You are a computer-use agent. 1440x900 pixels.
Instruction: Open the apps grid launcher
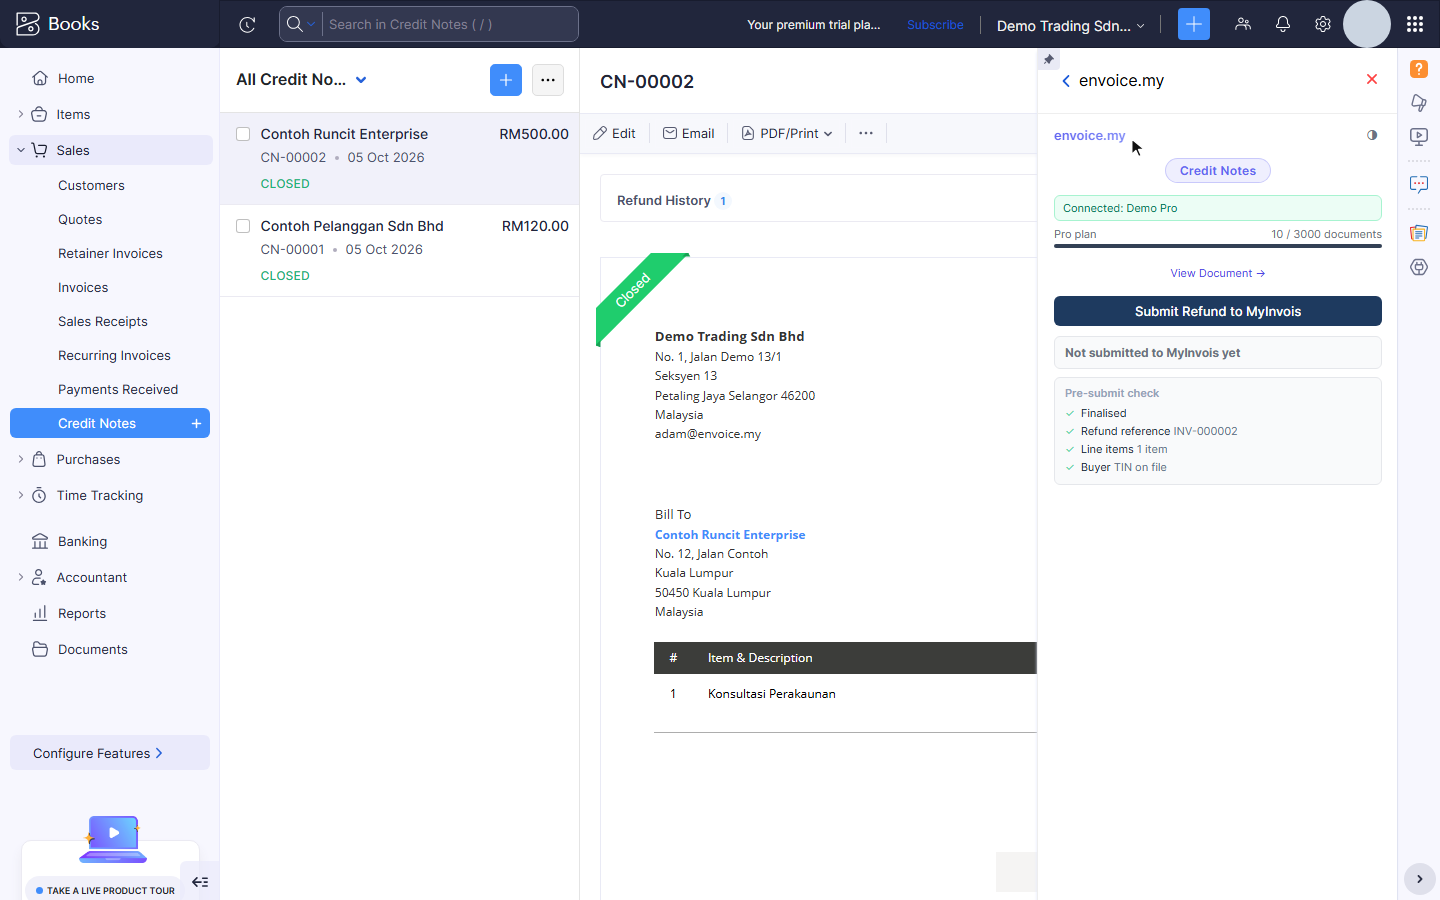1414,24
